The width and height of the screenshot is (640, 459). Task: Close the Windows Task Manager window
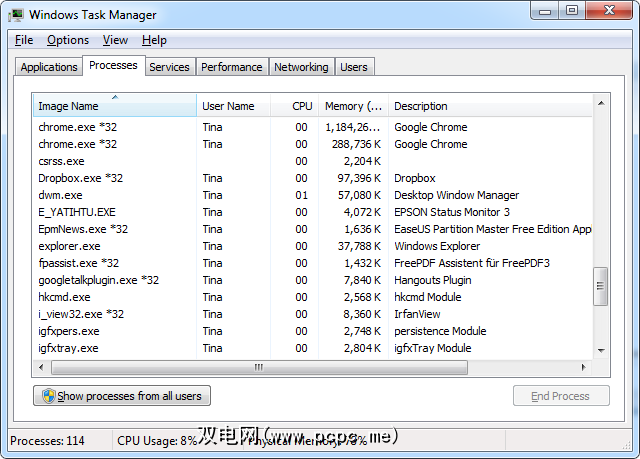(x=609, y=11)
